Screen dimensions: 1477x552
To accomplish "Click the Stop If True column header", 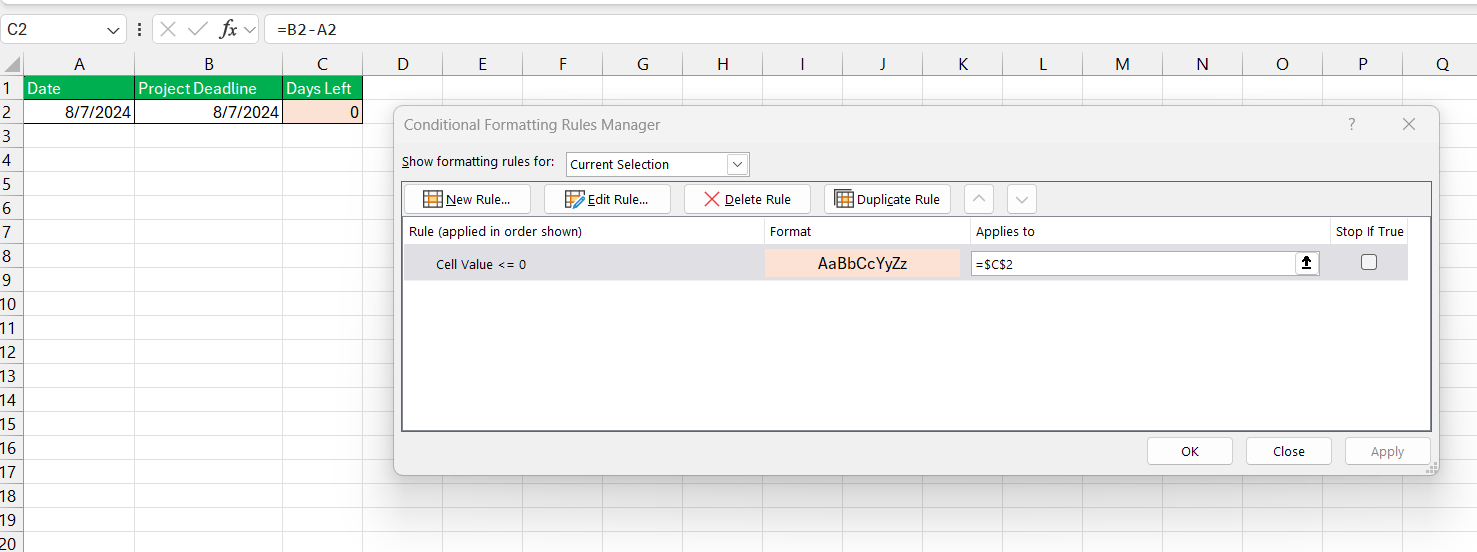I will click(1370, 231).
